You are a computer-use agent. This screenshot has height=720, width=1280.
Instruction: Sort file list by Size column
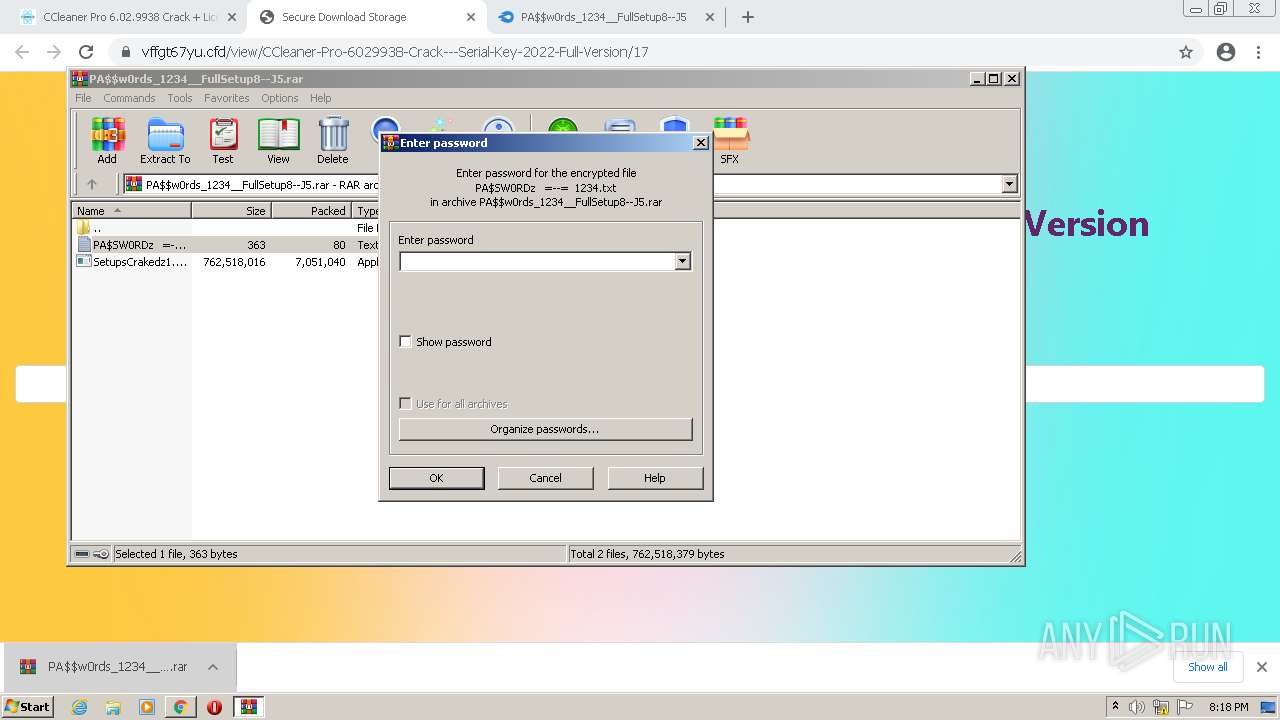[x=231, y=211]
